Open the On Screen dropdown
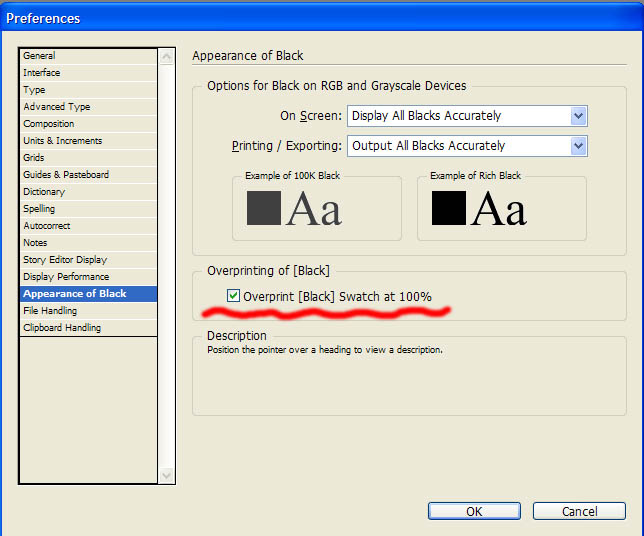 467,116
